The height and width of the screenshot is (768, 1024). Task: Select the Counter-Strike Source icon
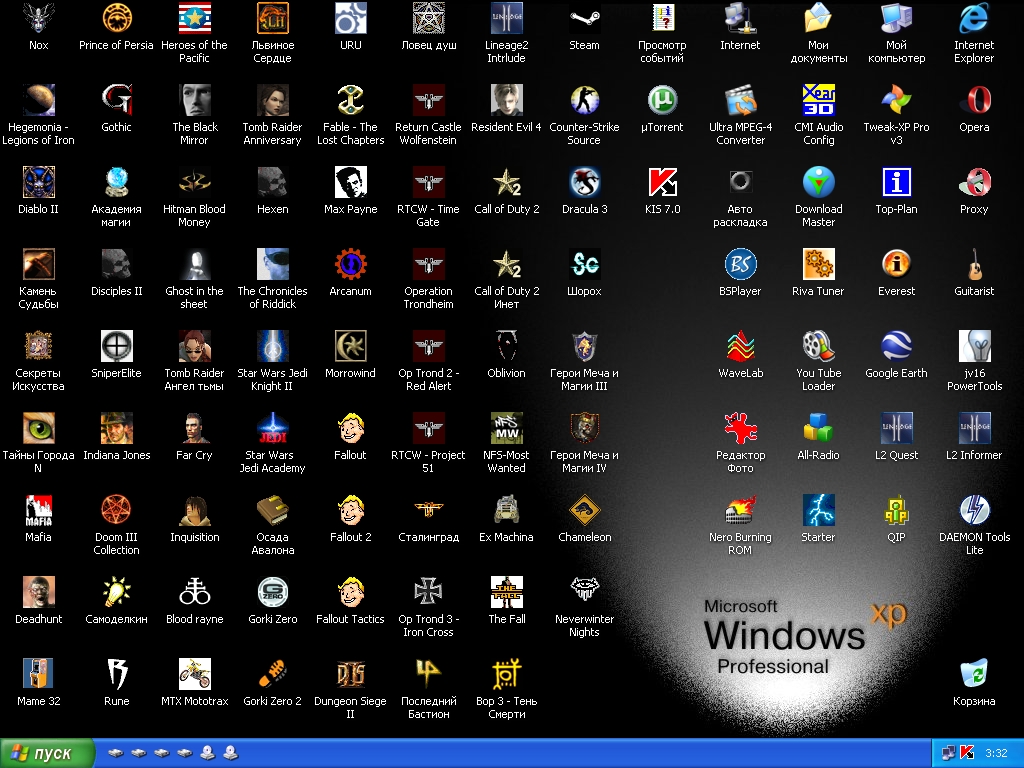(584, 100)
